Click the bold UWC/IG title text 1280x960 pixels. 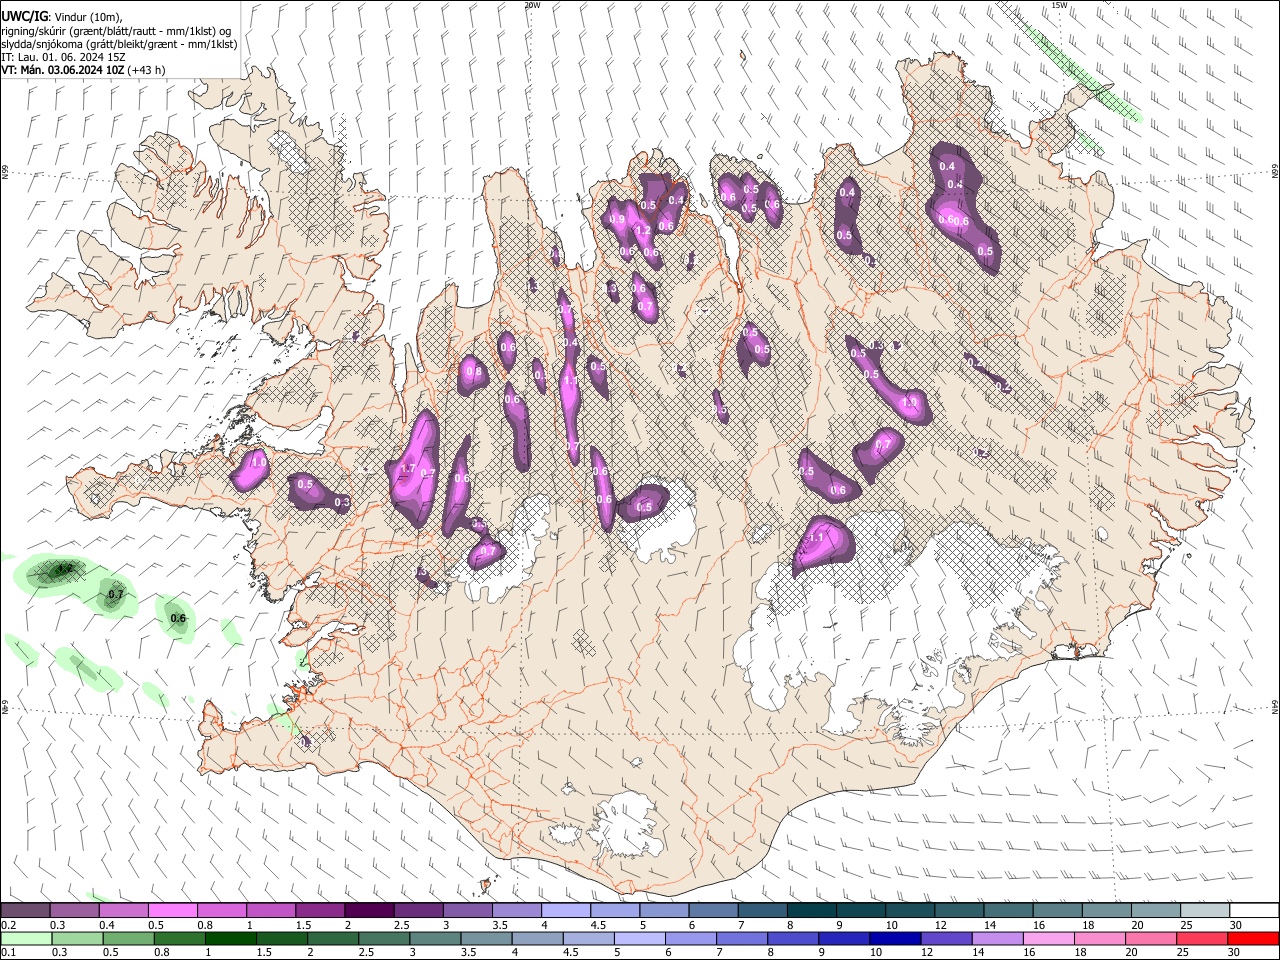pos(23,17)
